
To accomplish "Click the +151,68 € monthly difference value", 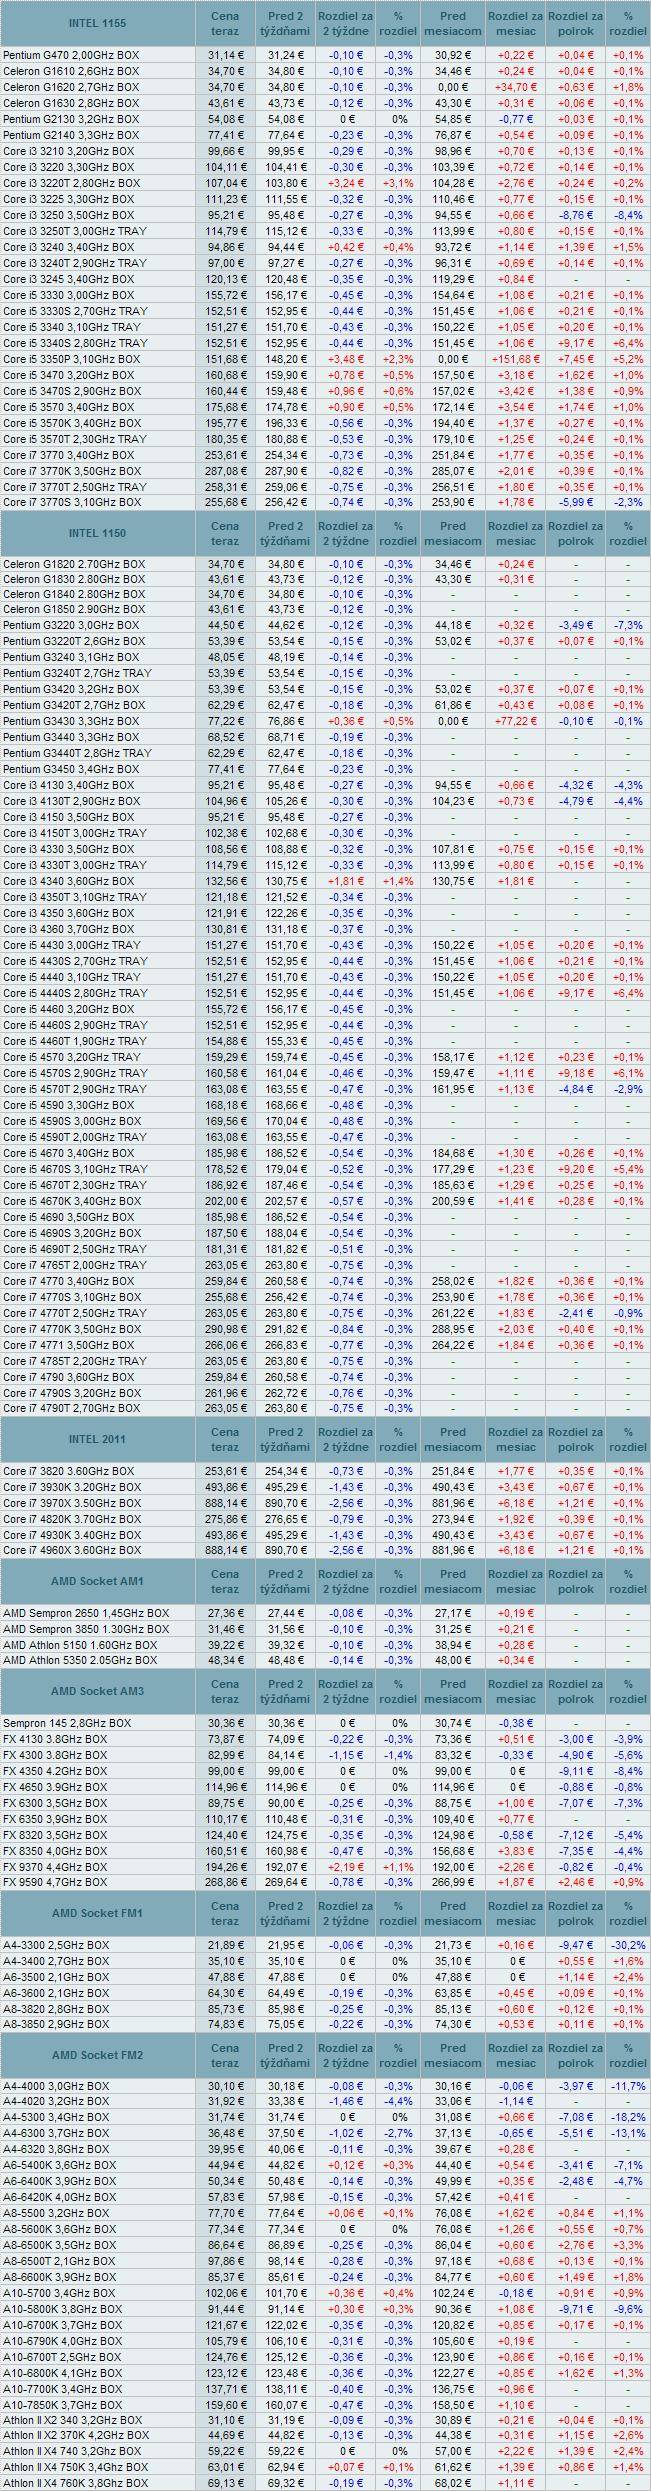I will (516, 359).
